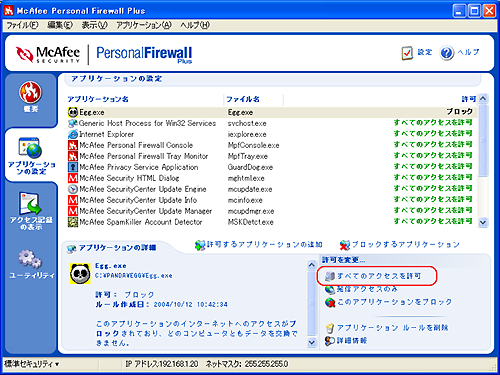Click McAfee logo in title bar

9,11
